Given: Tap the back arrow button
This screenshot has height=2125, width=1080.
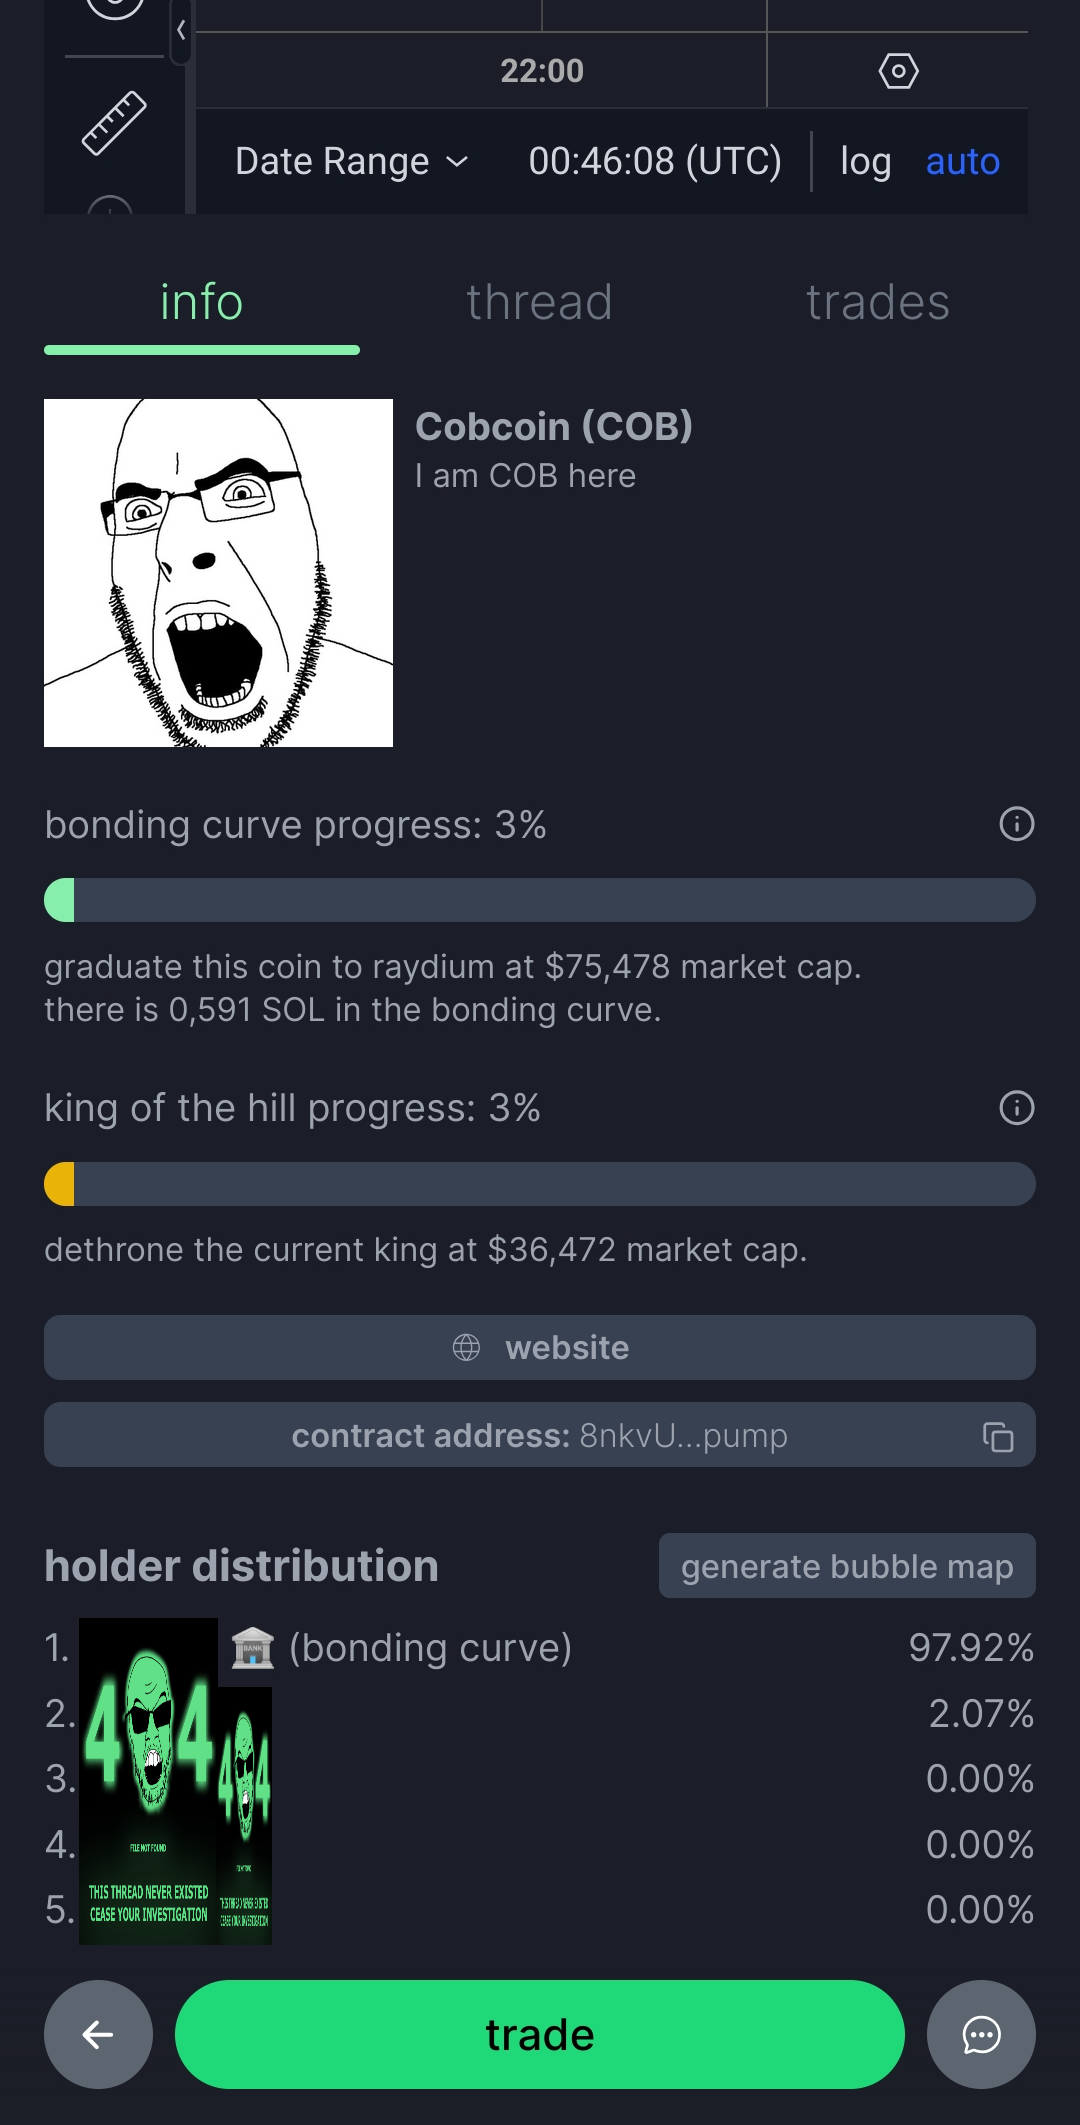Looking at the screenshot, I should coord(98,2034).
